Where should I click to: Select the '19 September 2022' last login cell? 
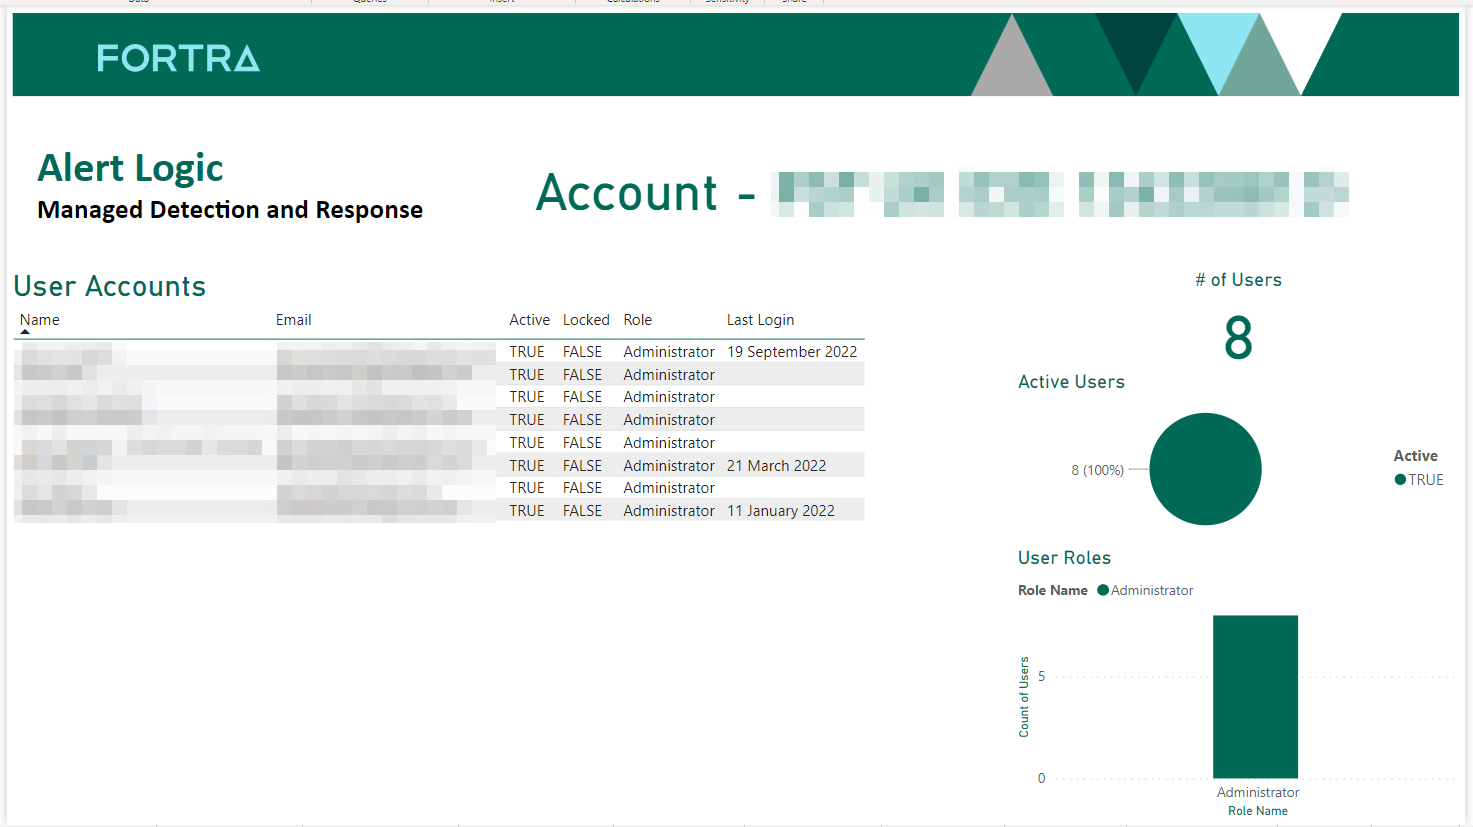(792, 352)
